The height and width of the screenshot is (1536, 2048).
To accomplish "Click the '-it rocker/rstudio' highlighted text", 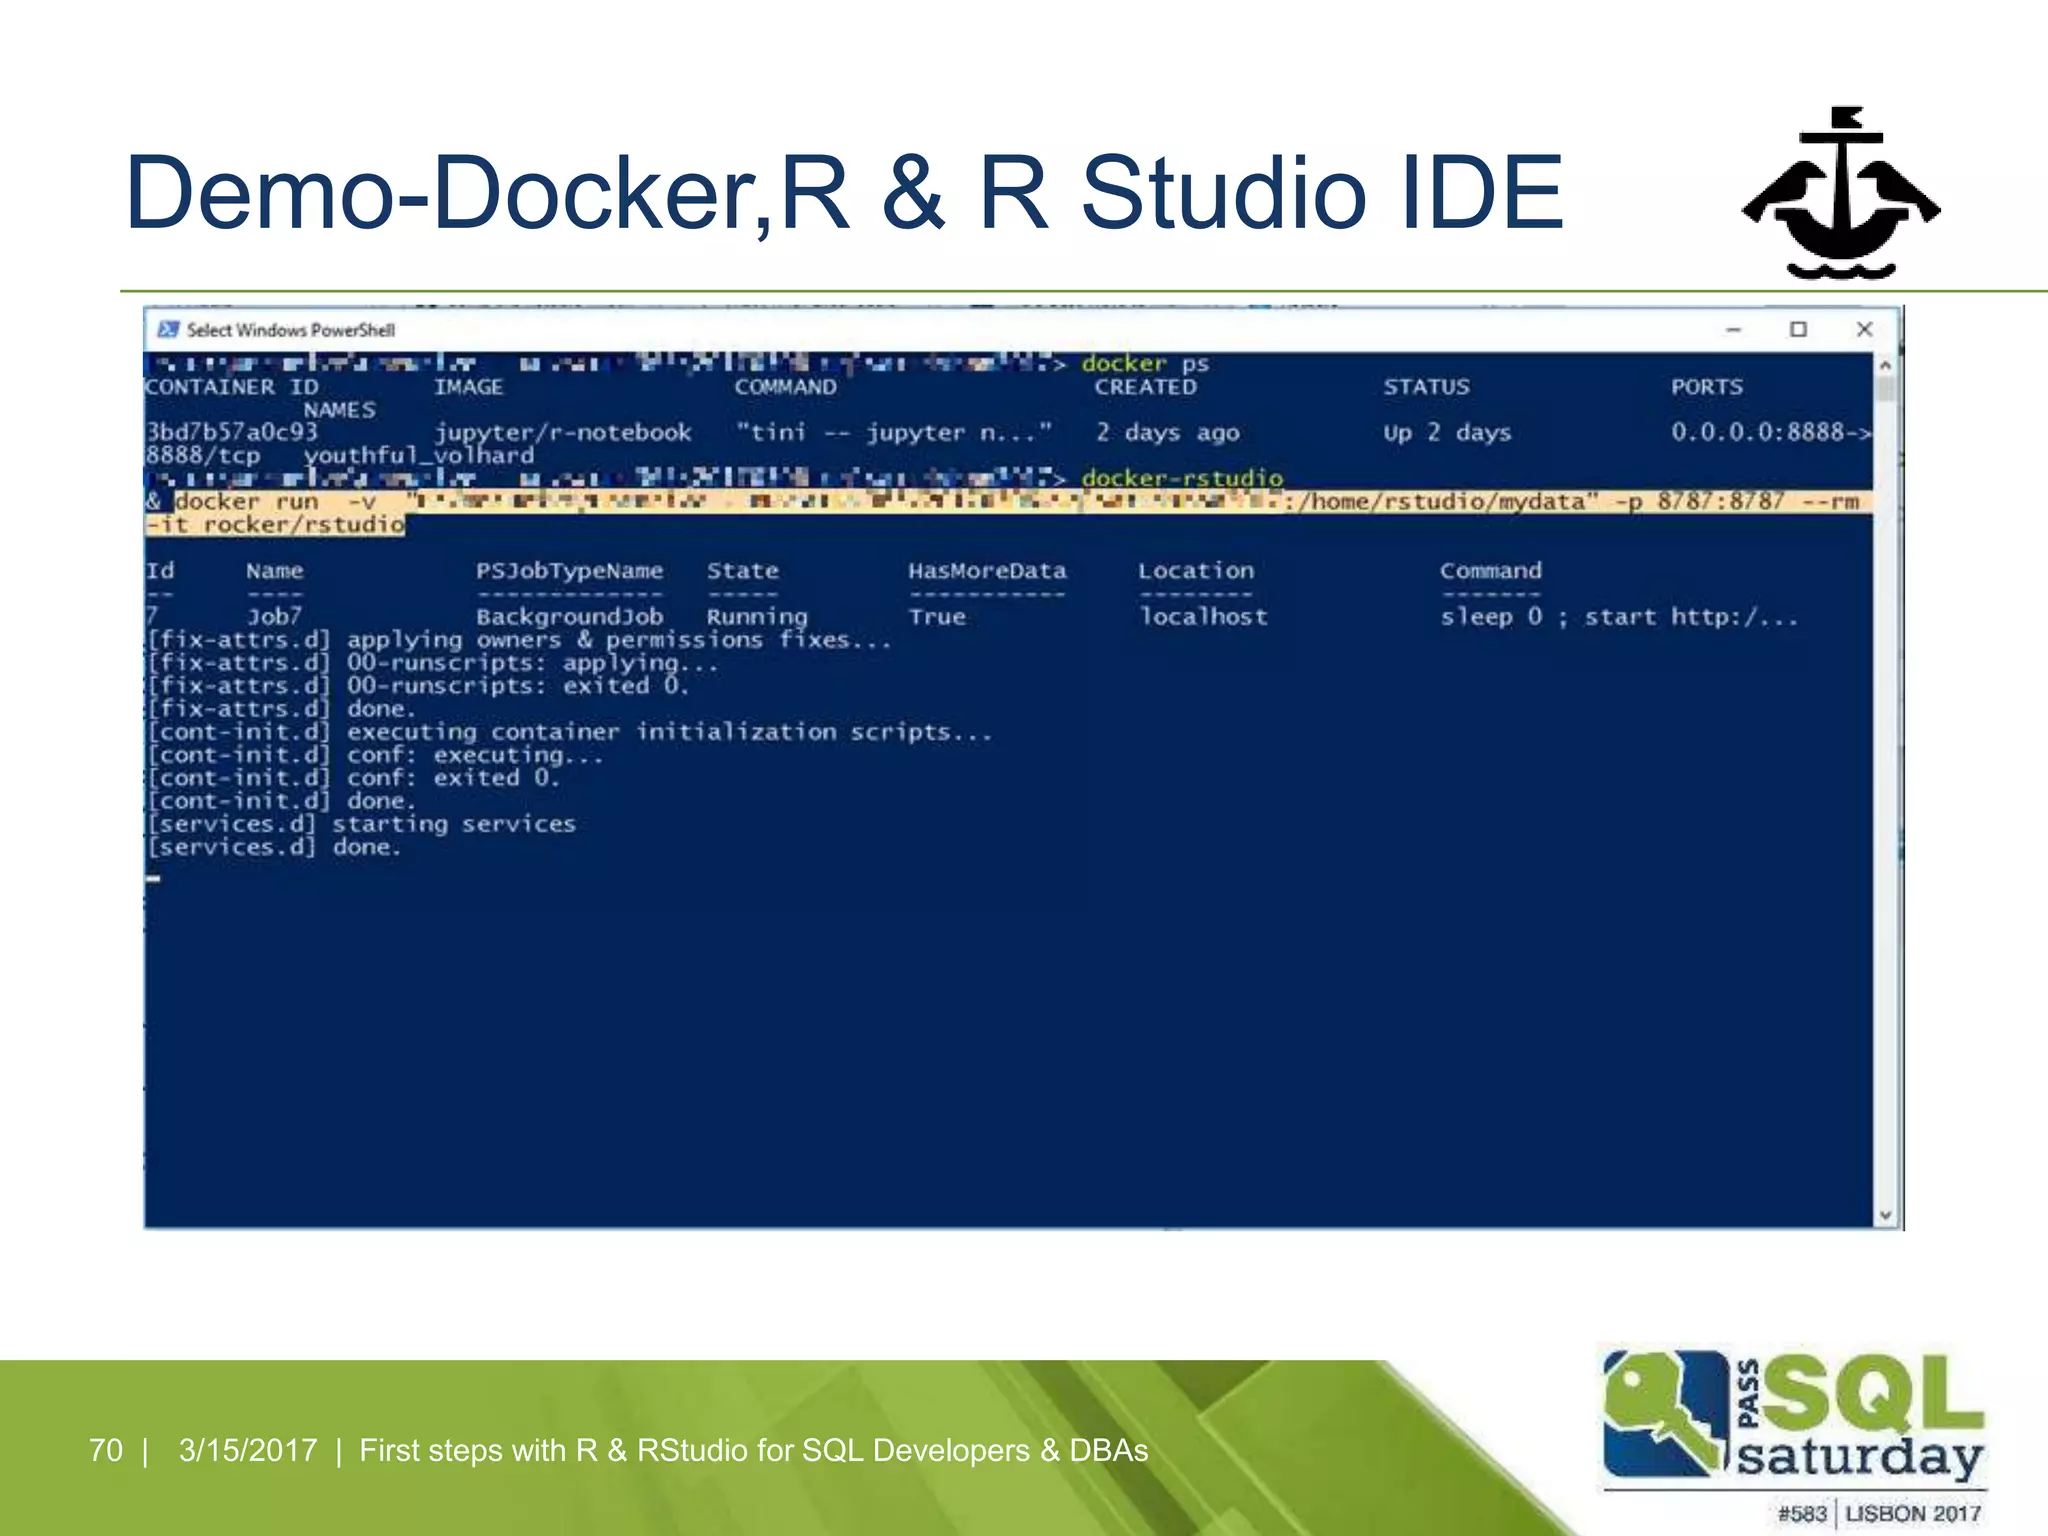I will coord(275,525).
